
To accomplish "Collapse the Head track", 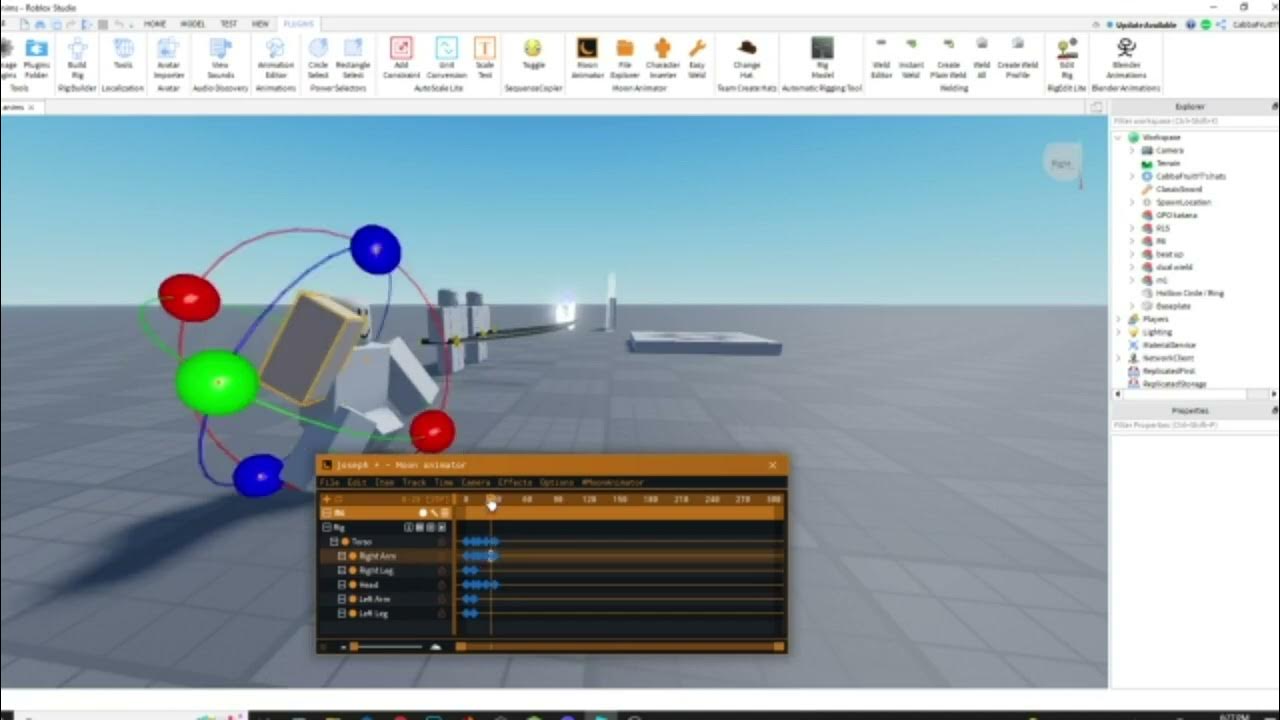I will pos(342,585).
